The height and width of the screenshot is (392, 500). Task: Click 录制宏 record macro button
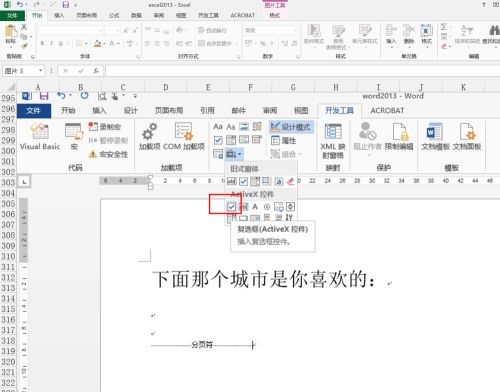point(105,127)
